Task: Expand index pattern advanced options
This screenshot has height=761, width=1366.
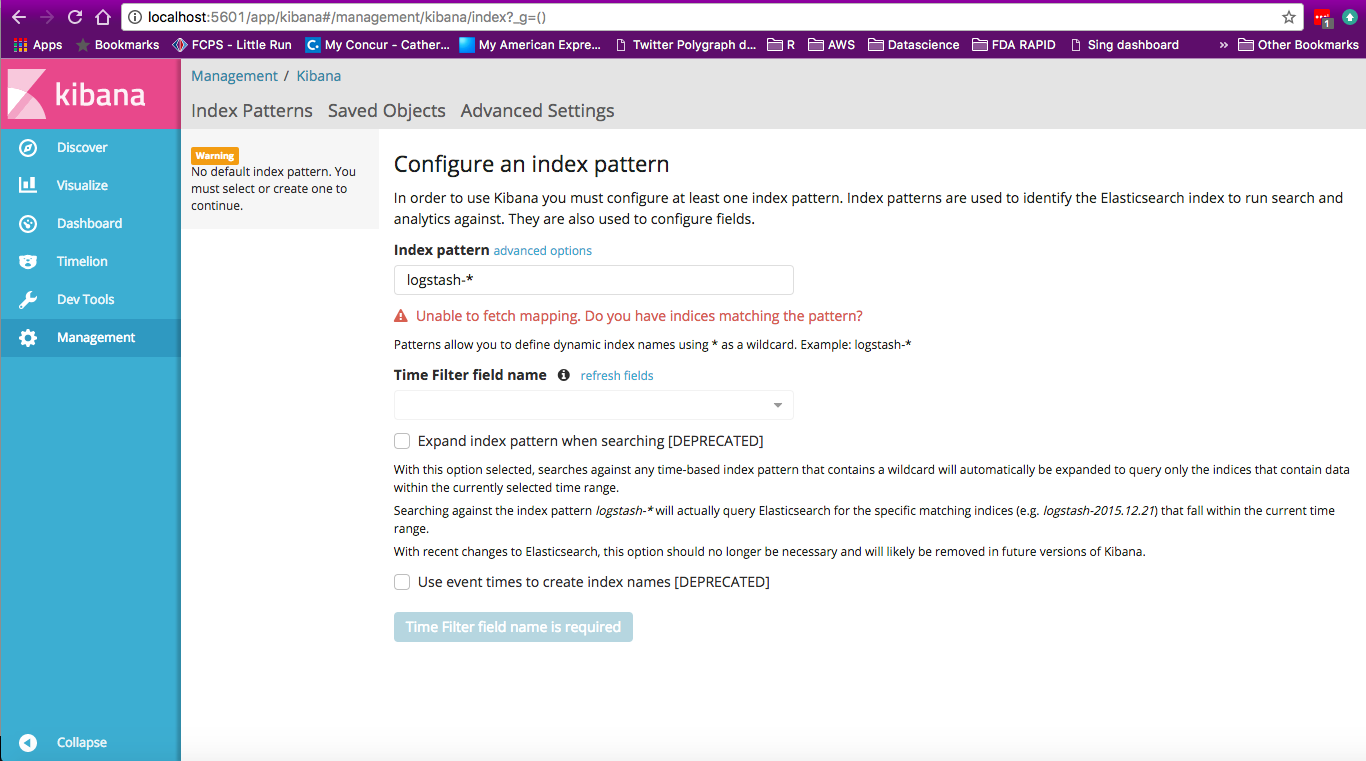Action: point(542,251)
